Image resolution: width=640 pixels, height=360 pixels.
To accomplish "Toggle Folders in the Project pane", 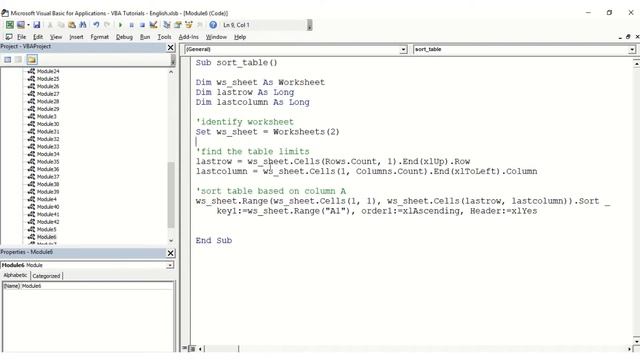I will click(32, 60).
